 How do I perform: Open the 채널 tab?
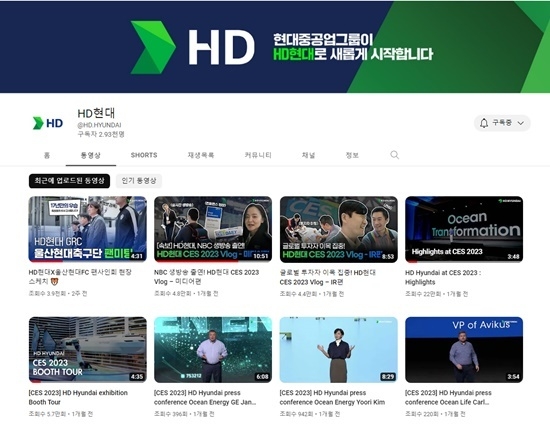(x=308, y=155)
